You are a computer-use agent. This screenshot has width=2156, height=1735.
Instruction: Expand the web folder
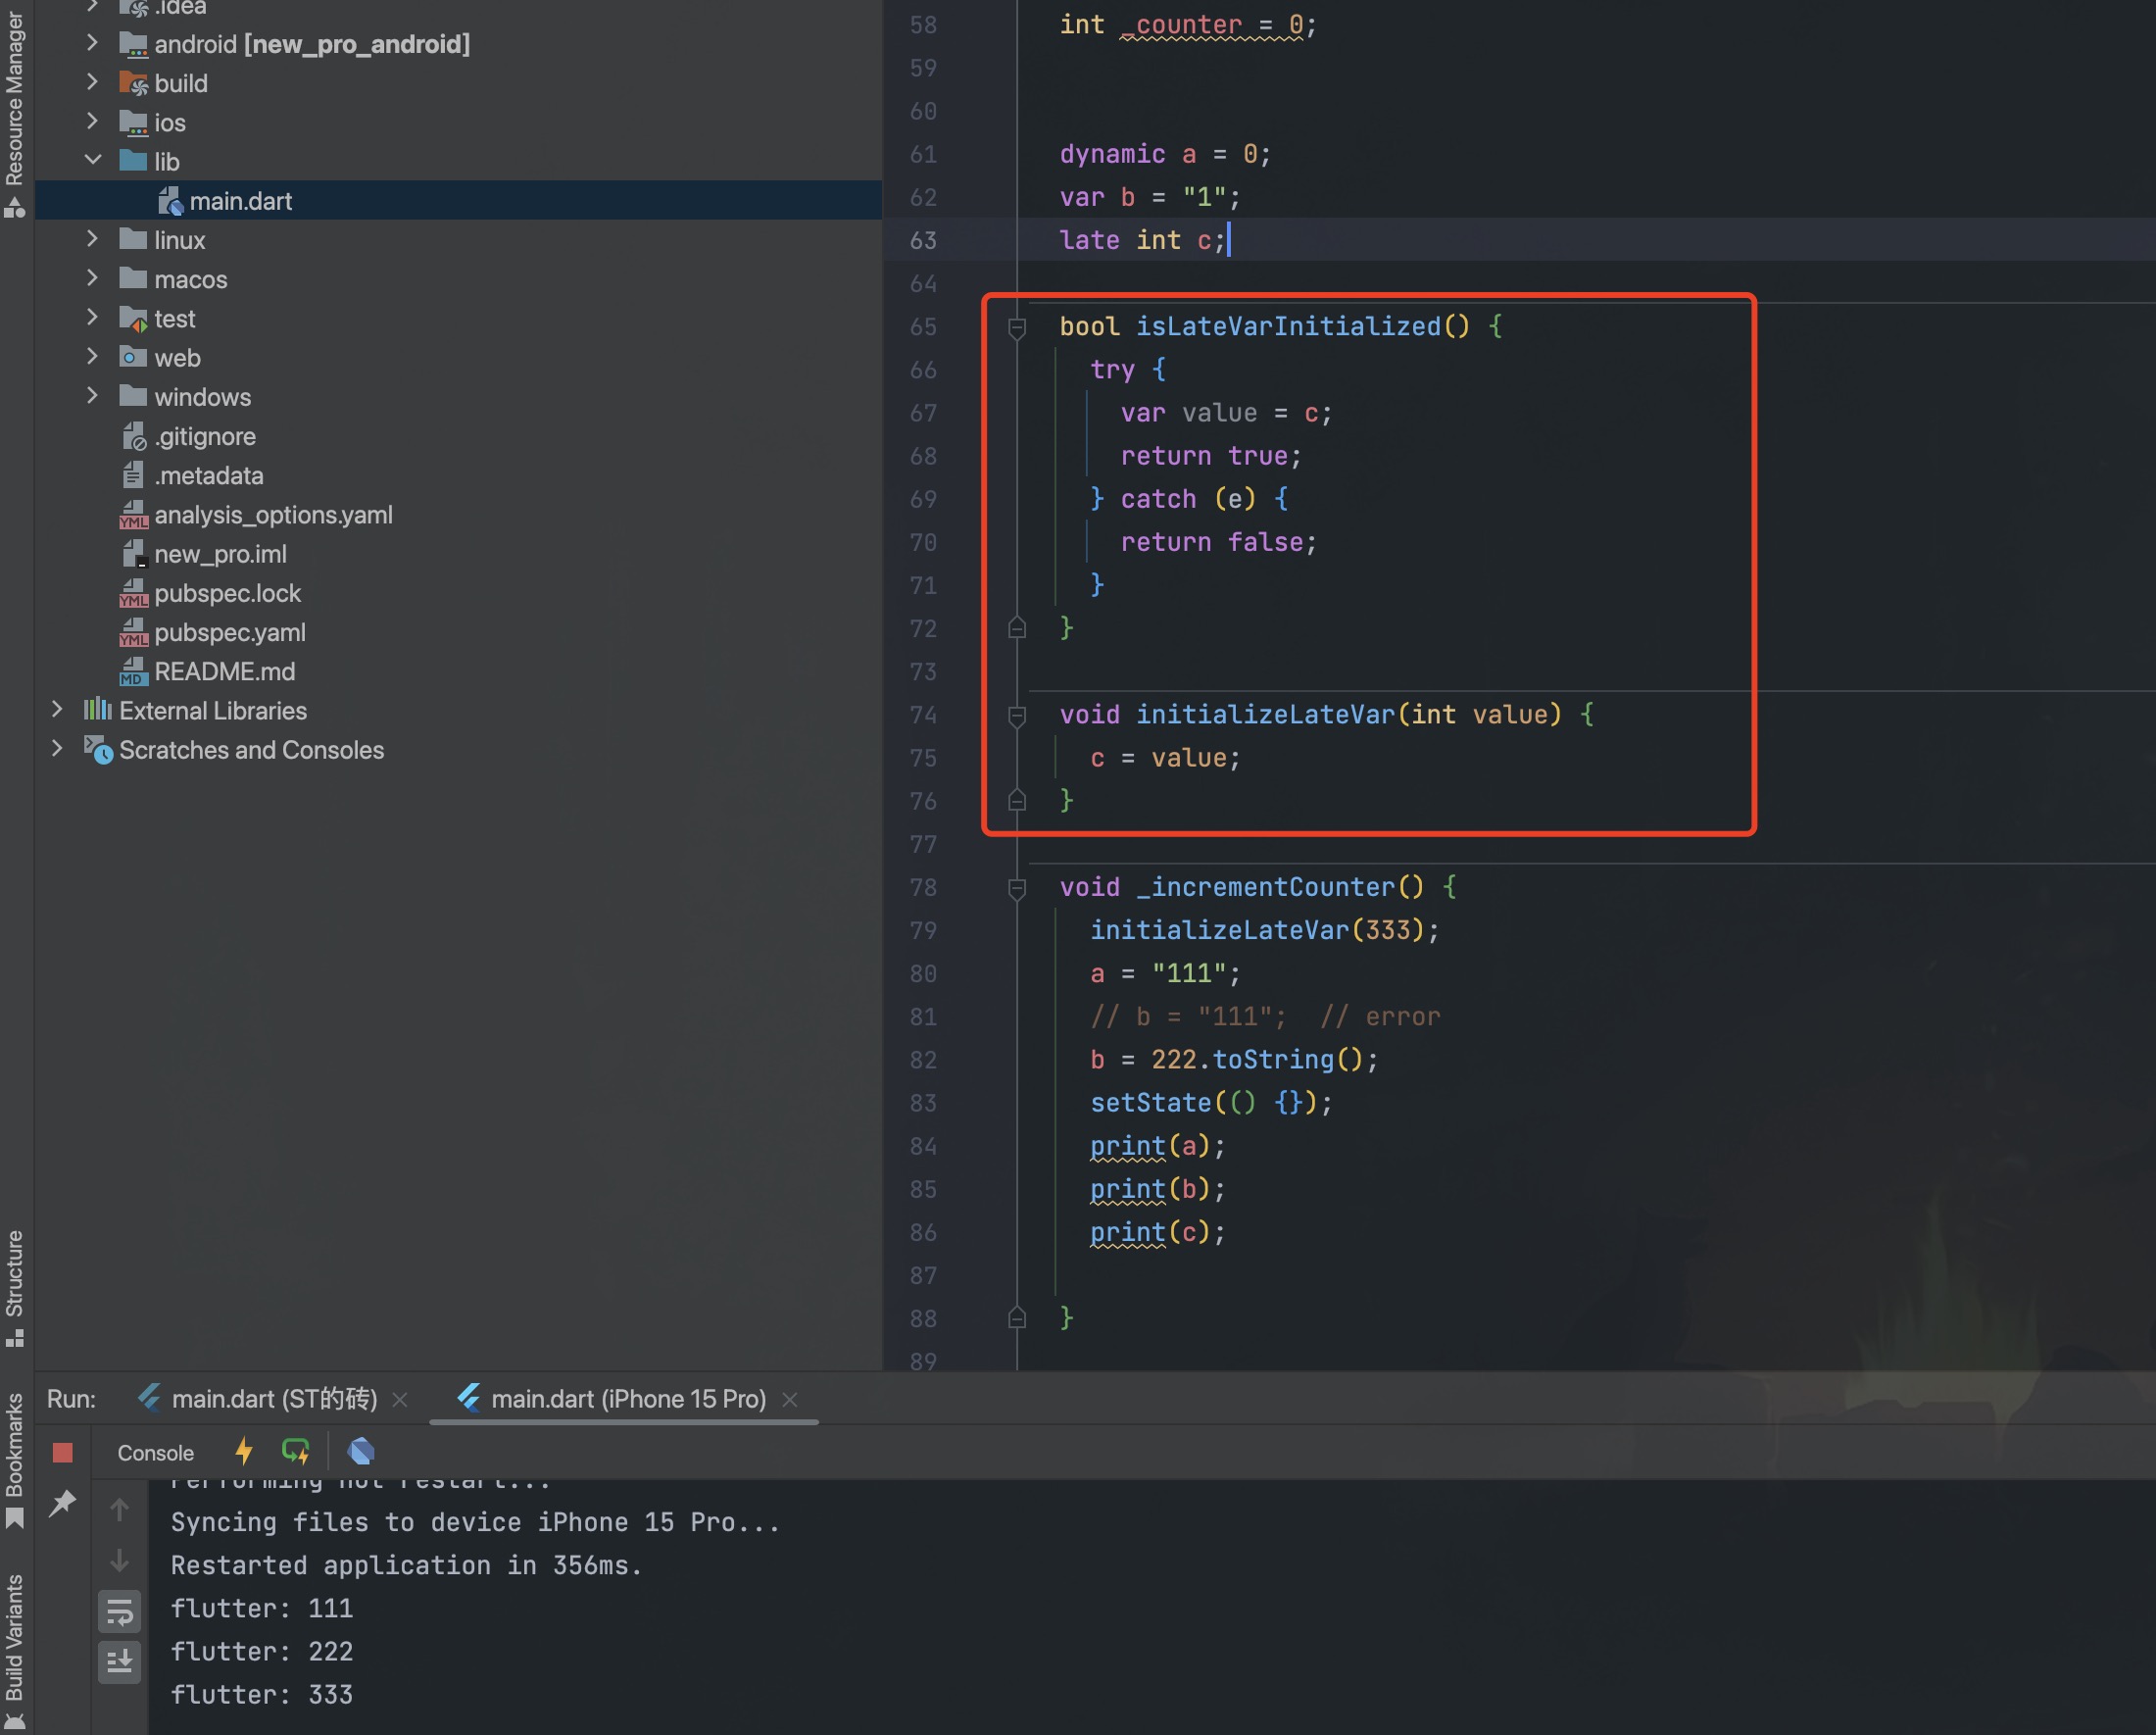click(92, 356)
